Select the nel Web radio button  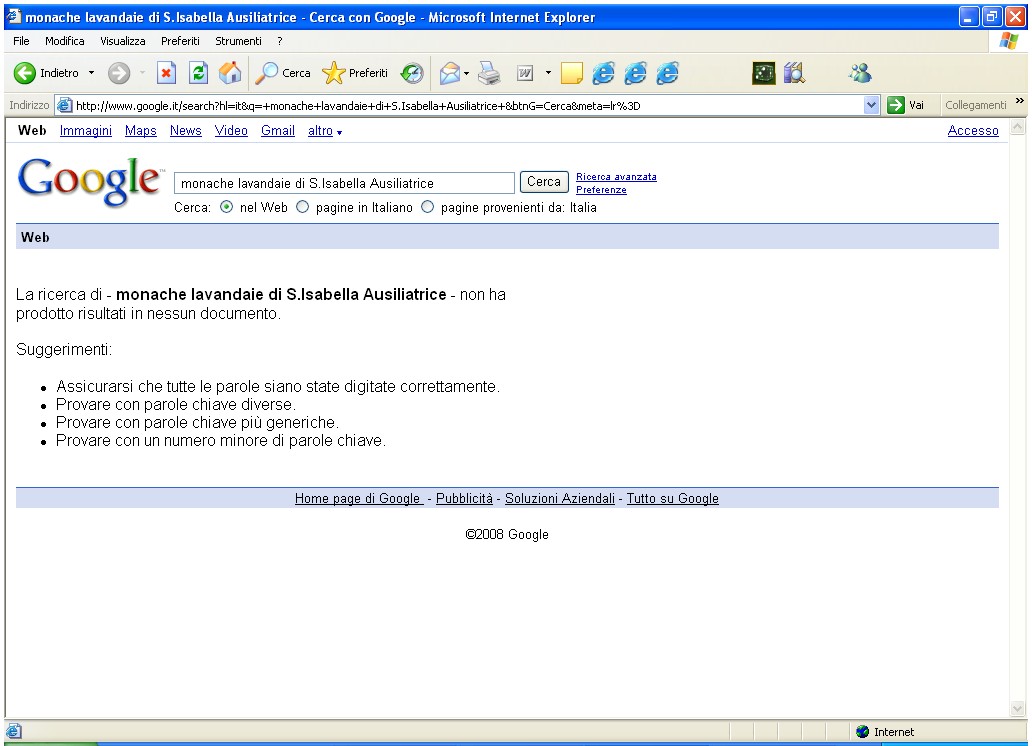point(226,207)
